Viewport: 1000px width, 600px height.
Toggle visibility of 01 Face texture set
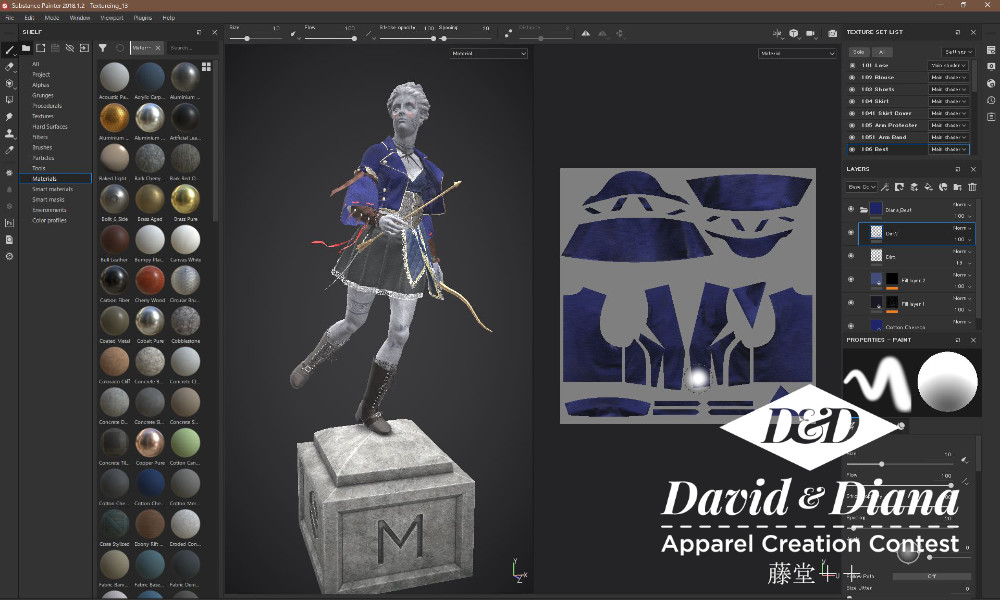(x=852, y=66)
